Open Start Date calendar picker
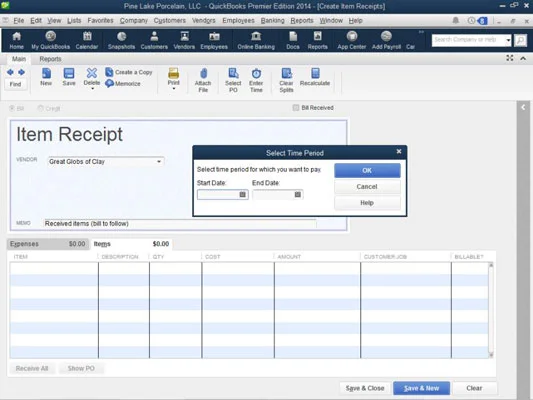This screenshot has width=533, height=400. tap(242, 194)
